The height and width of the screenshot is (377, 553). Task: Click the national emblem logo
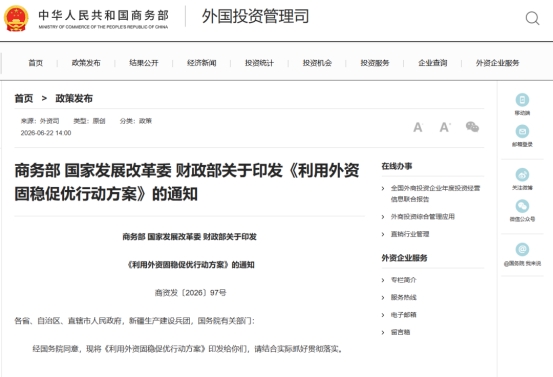click(x=16, y=18)
